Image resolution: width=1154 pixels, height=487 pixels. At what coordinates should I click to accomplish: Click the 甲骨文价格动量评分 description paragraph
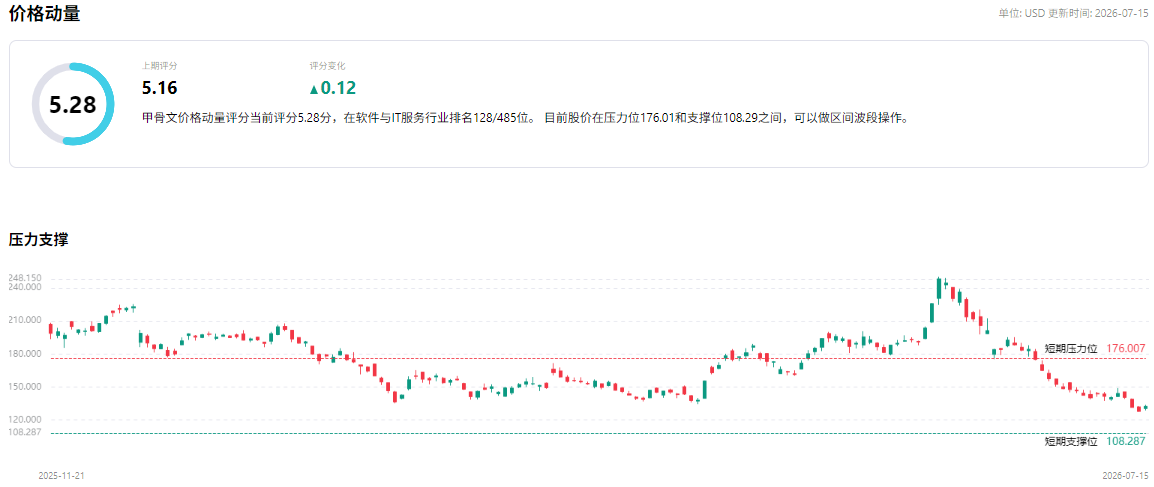[x=525, y=118]
